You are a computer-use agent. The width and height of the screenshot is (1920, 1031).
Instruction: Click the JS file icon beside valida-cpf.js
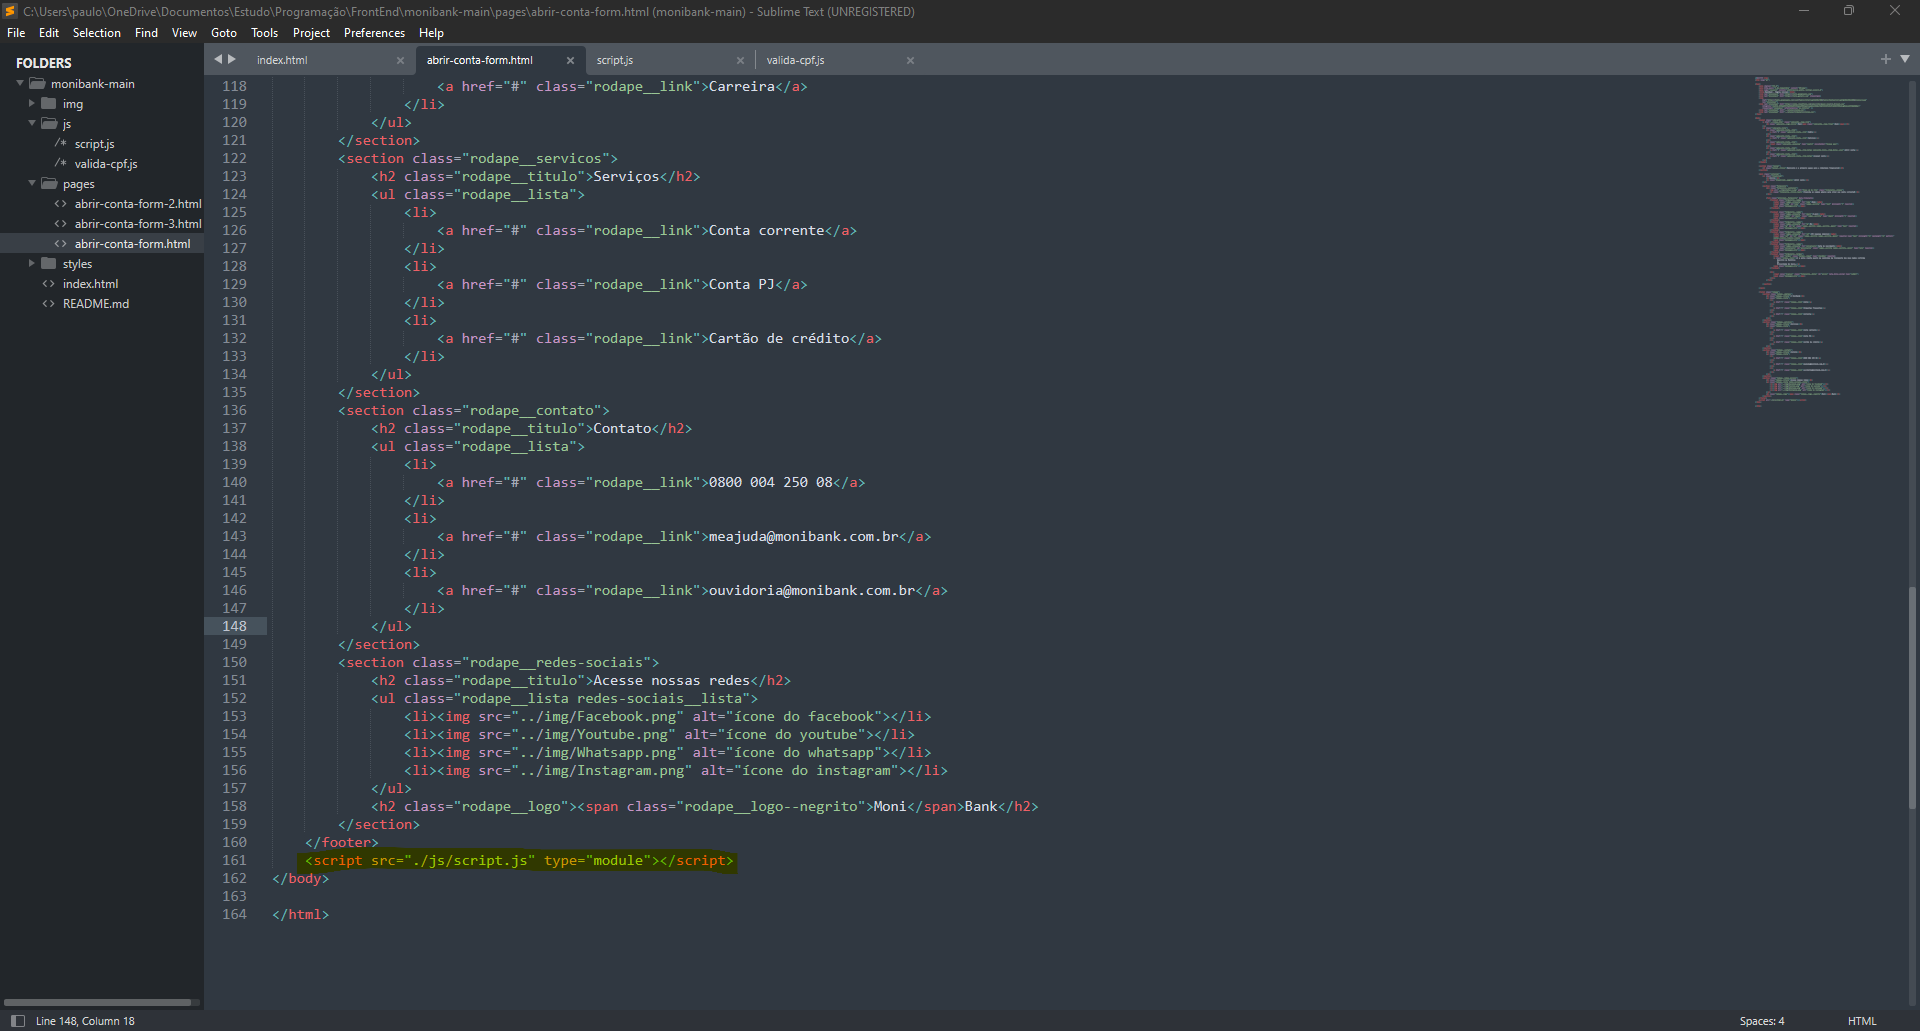point(61,163)
